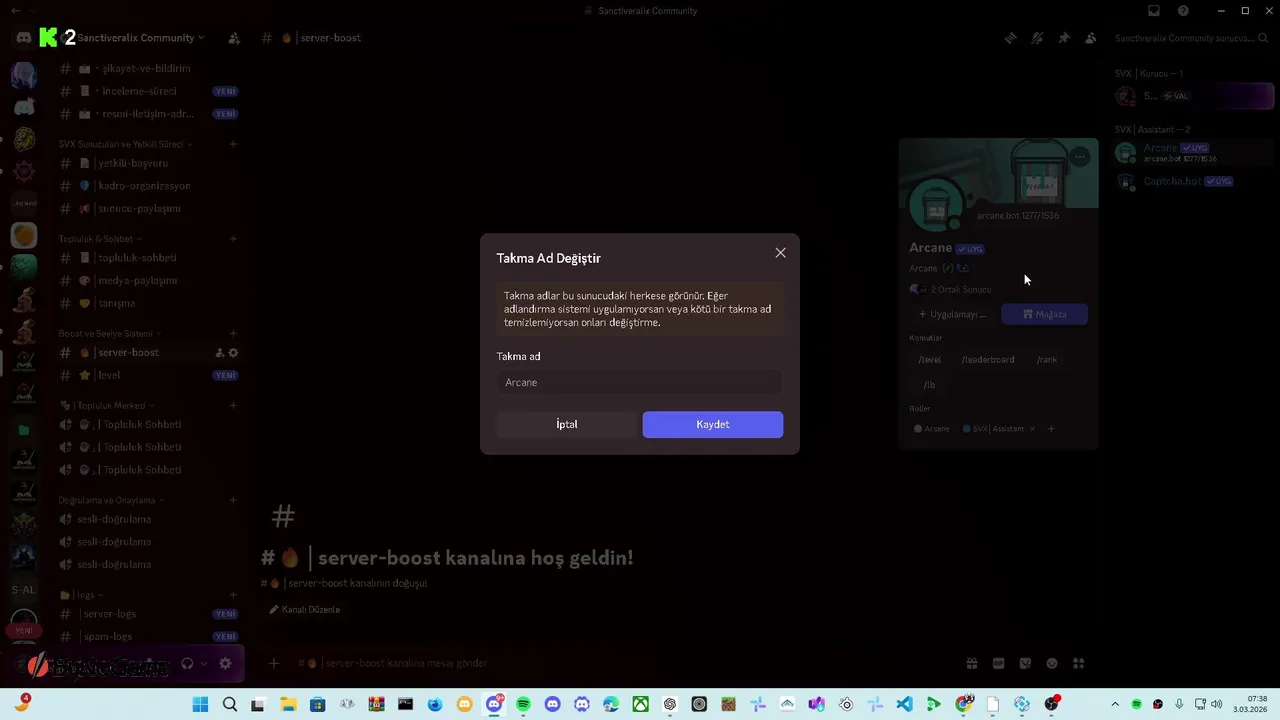
Task: Add channel to SVX Sunucuları ve Yetkili Süreci
Action: coord(233,144)
